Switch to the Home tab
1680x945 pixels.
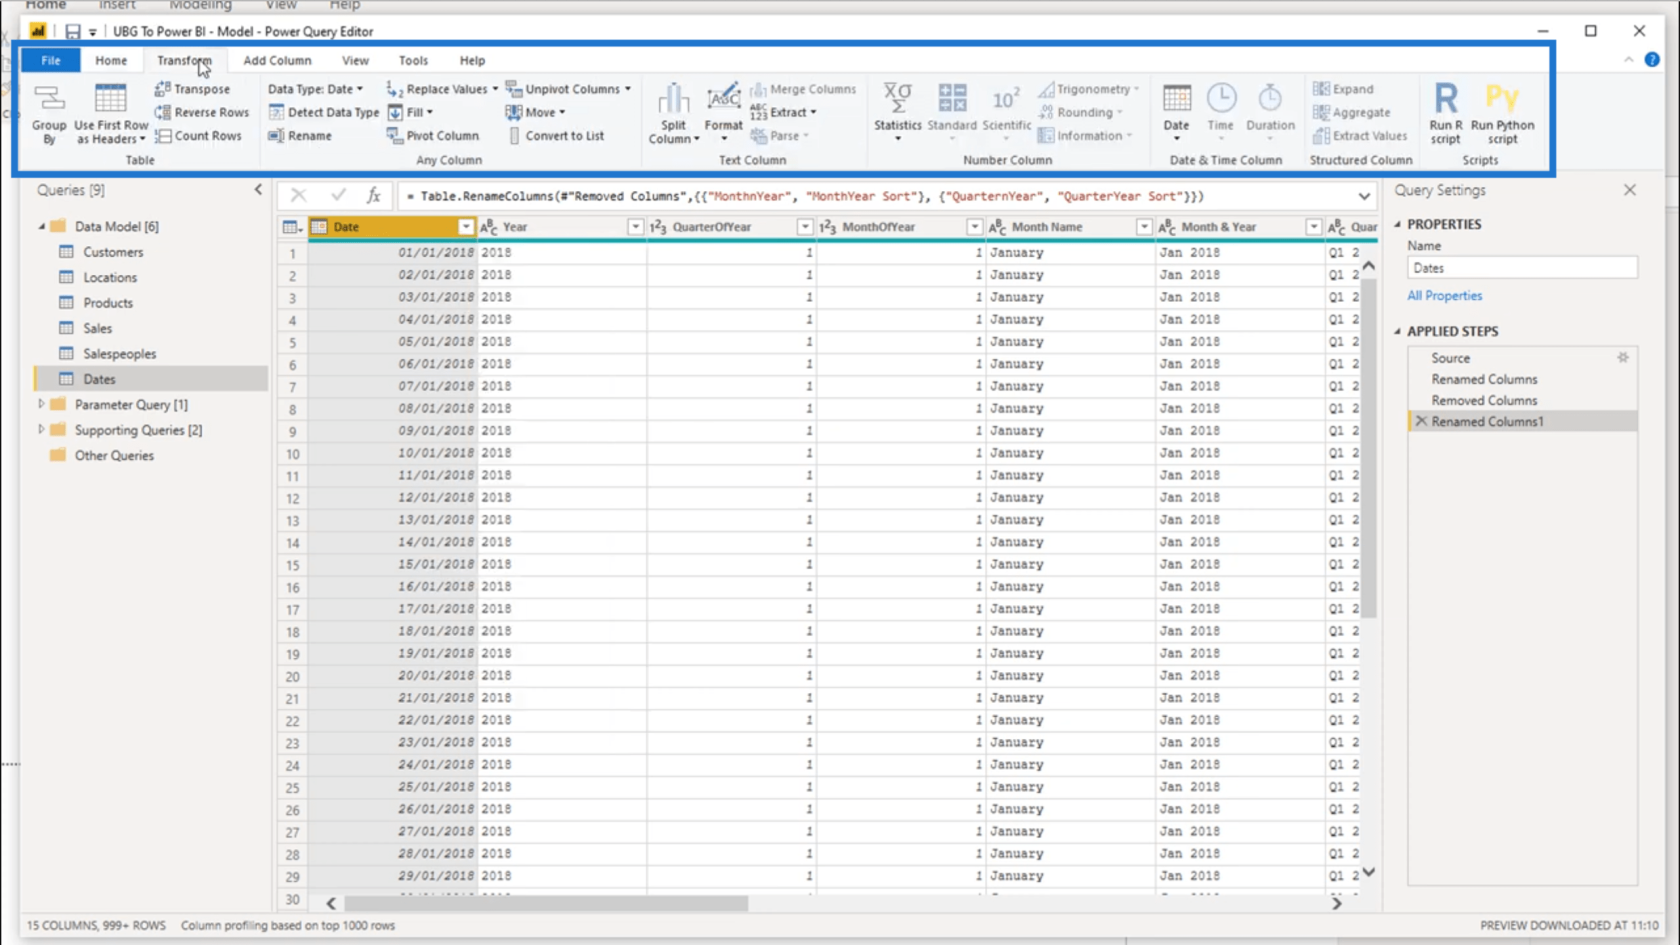111,60
